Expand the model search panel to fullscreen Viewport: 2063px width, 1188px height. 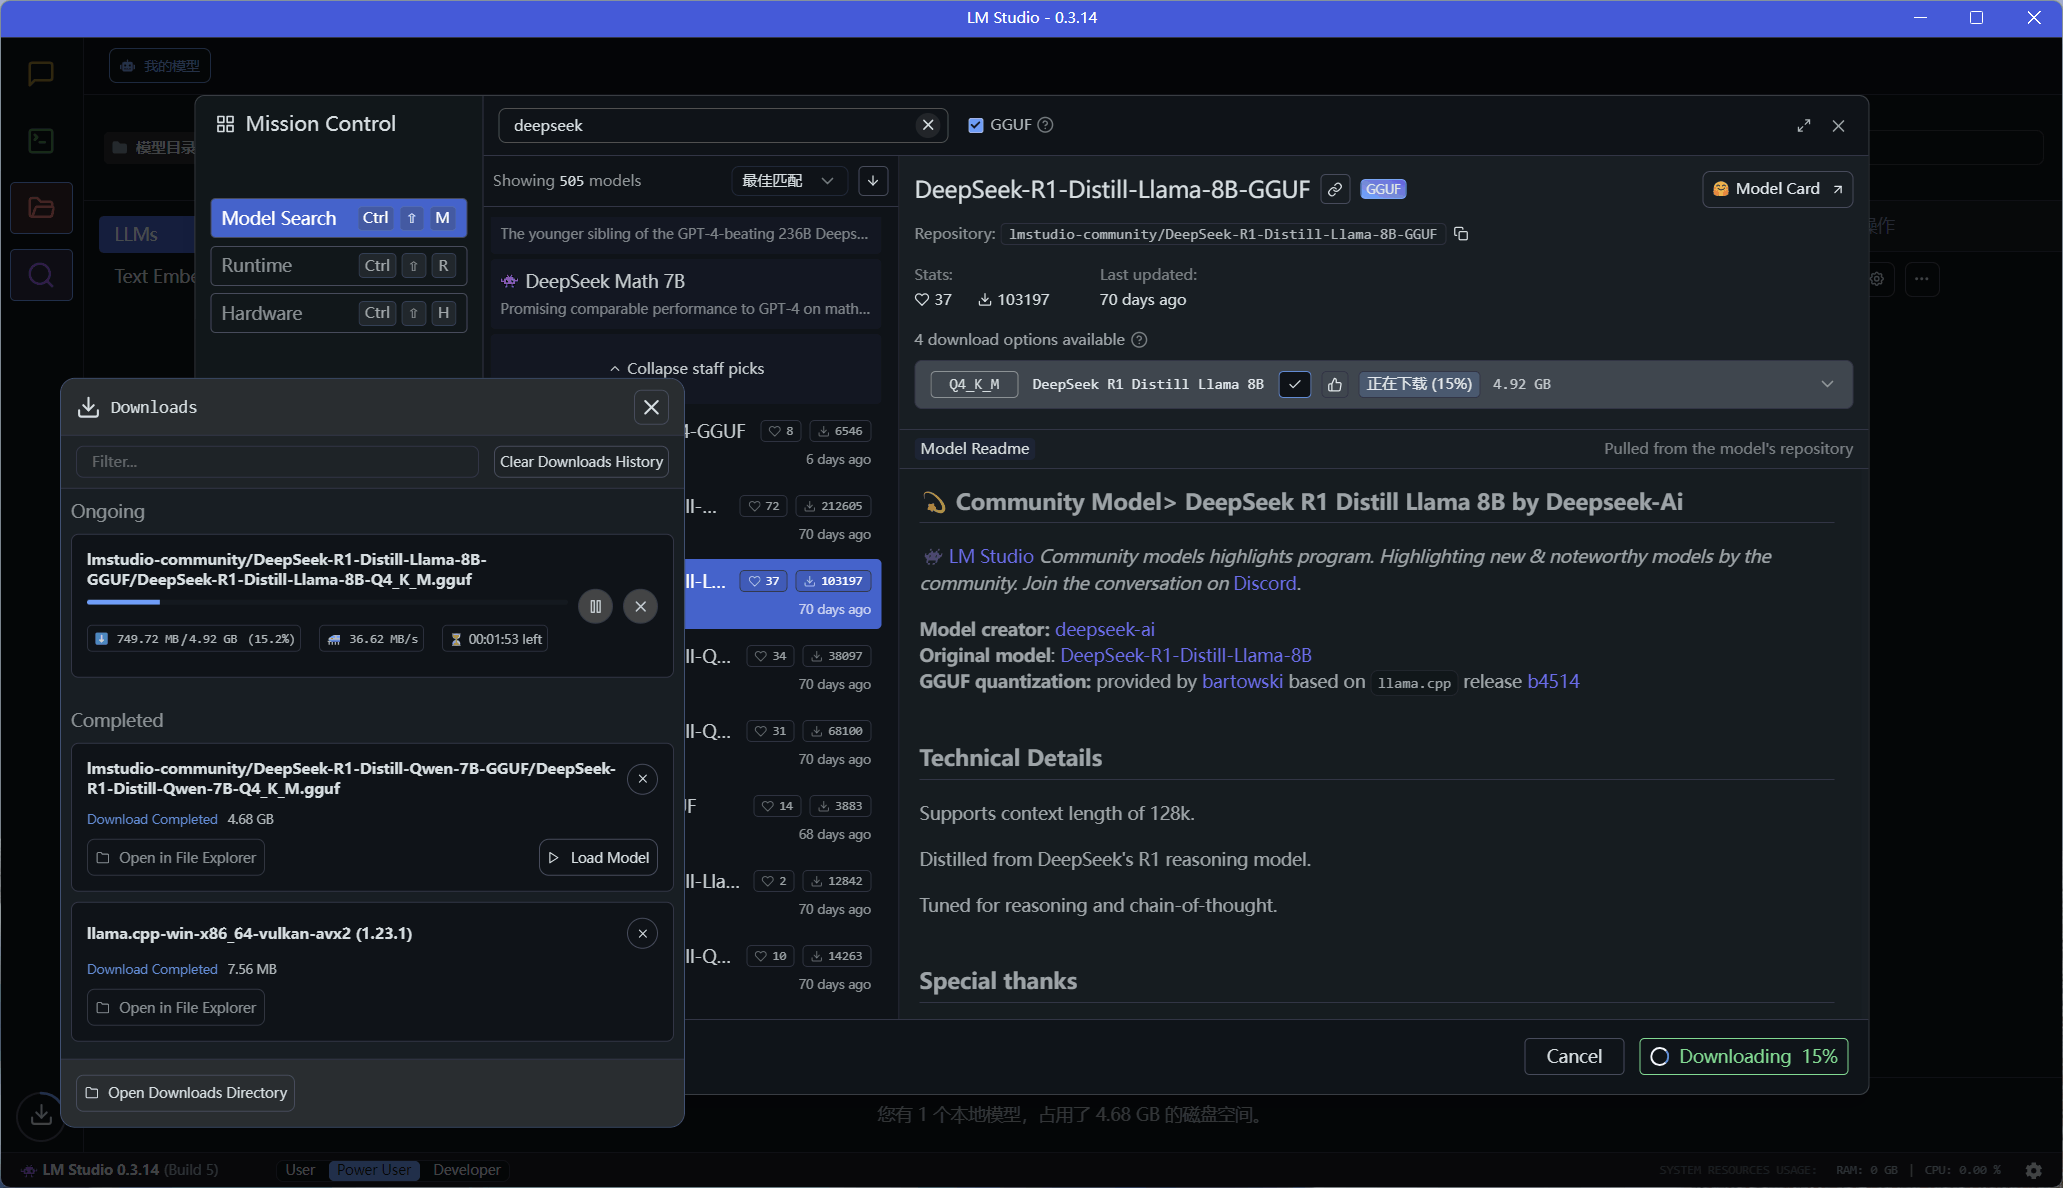1803,126
